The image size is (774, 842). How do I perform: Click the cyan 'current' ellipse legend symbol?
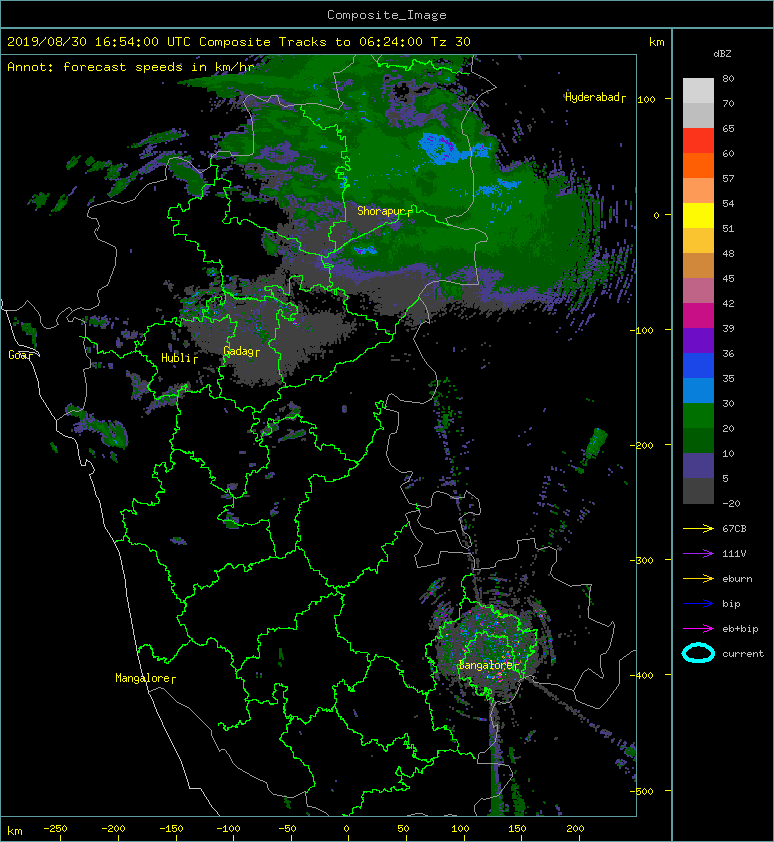point(698,653)
